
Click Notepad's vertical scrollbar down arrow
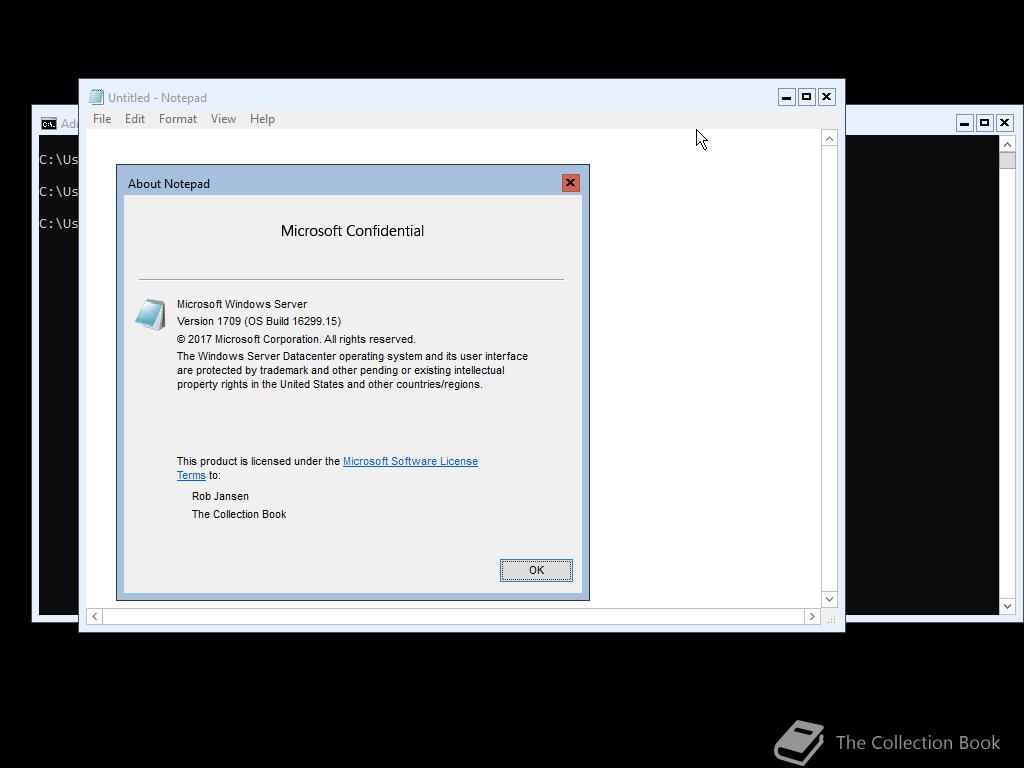[x=829, y=599]
